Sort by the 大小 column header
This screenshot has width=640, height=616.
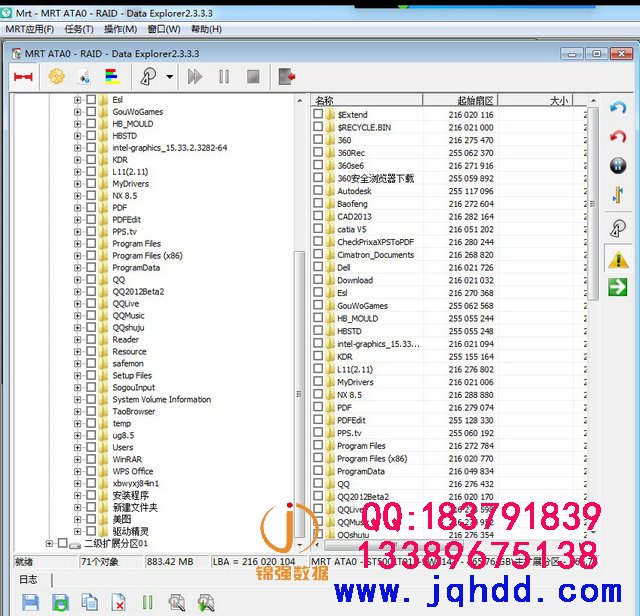click(x=535, y=100)
